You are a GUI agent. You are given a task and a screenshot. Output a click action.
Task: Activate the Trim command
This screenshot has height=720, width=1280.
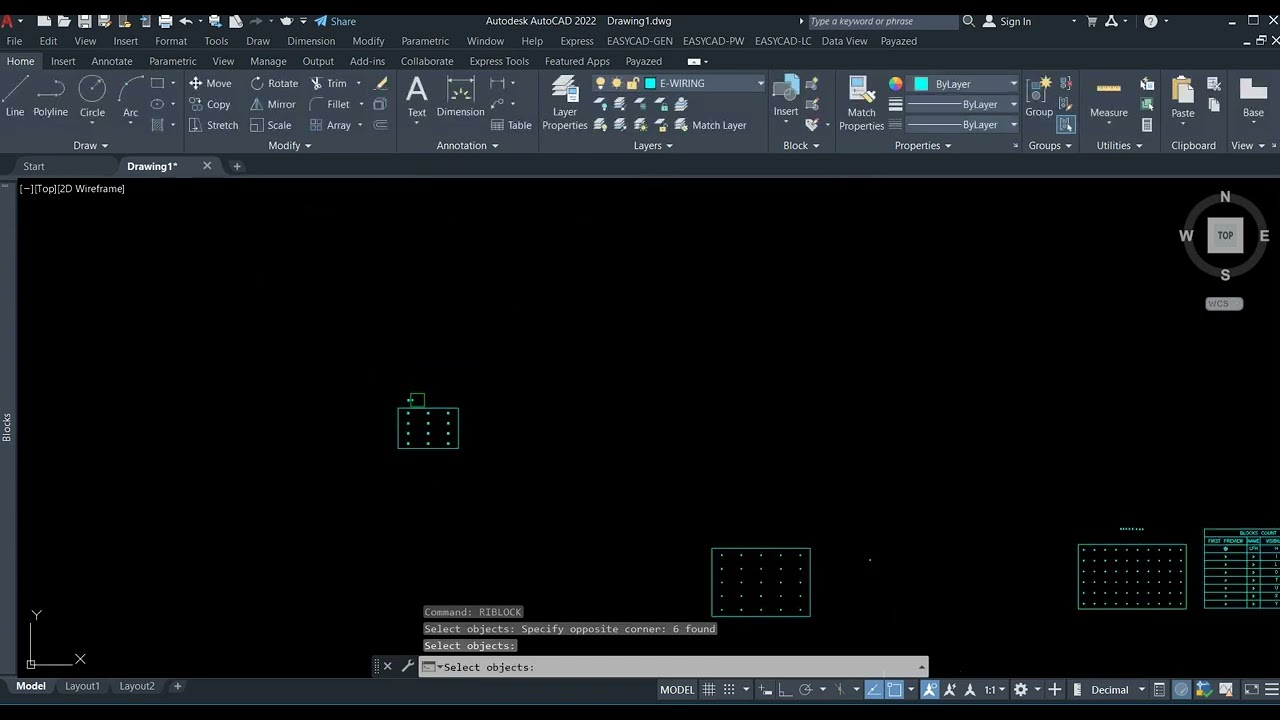328,83
